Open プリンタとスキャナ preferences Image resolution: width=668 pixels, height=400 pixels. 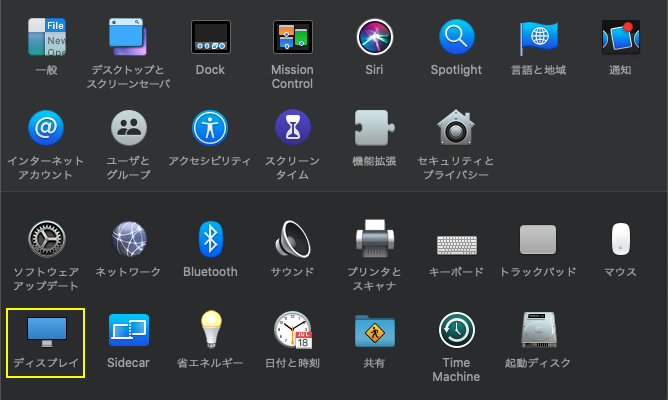(x=374, y=239)
